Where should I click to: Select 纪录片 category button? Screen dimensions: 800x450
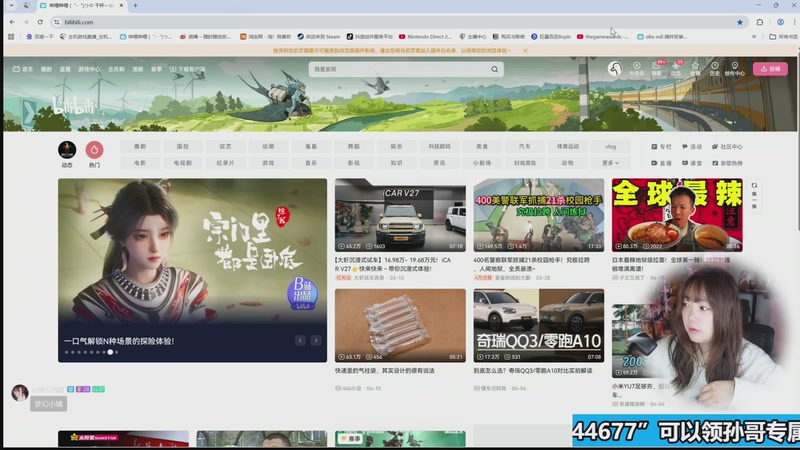226,163
